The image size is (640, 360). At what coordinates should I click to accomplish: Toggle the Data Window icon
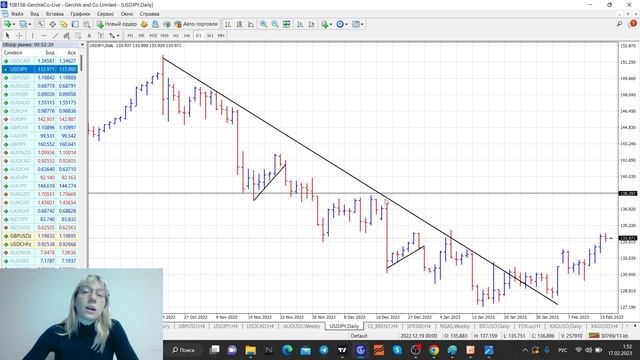[53, 24]
